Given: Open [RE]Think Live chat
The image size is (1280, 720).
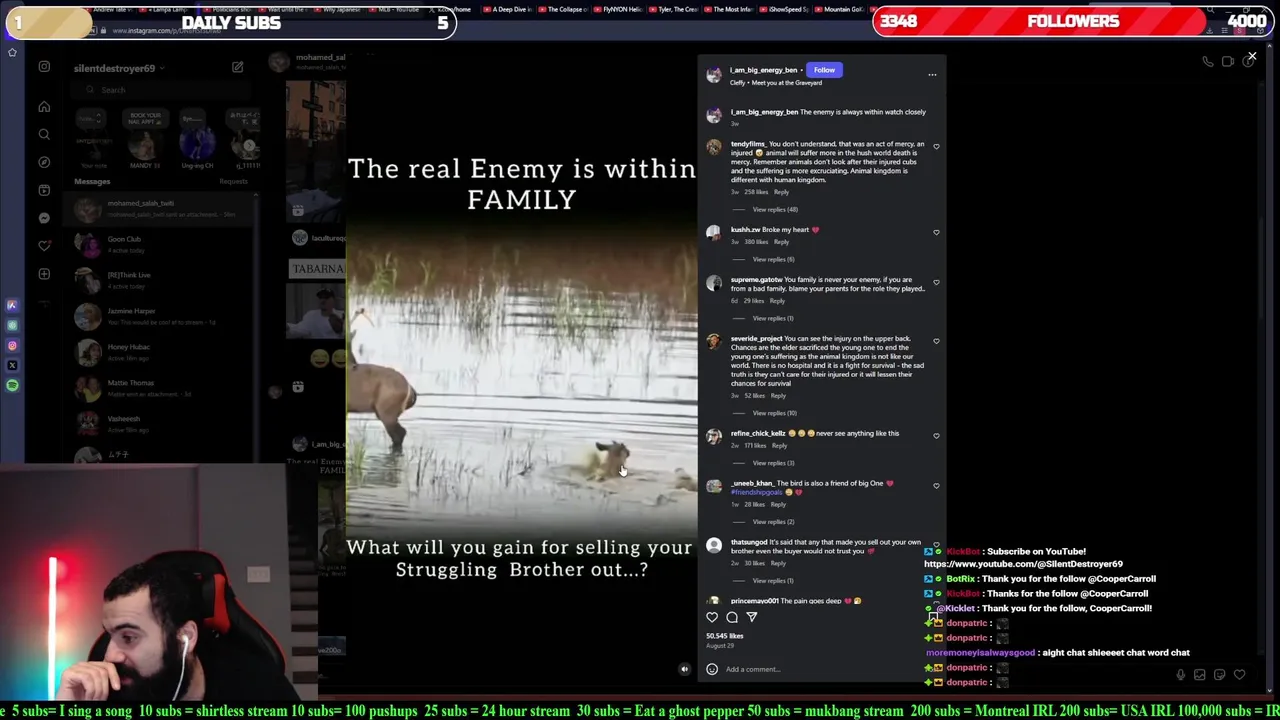Looking at the screenshot, I should (160, 281).
